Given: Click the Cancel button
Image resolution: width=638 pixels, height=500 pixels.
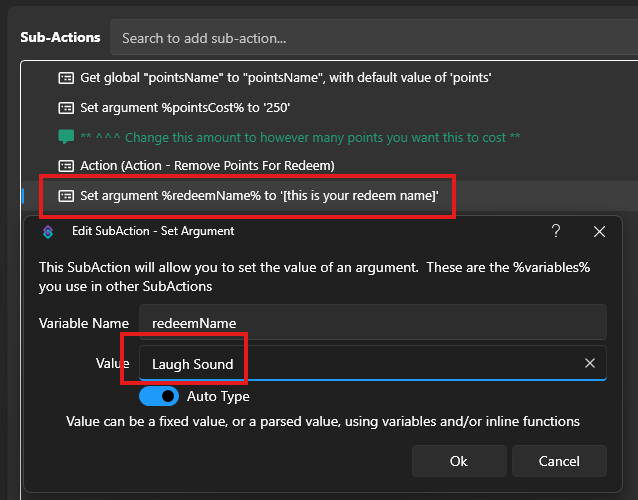Looking at the screenshot, I should click(x=558, y=461).
